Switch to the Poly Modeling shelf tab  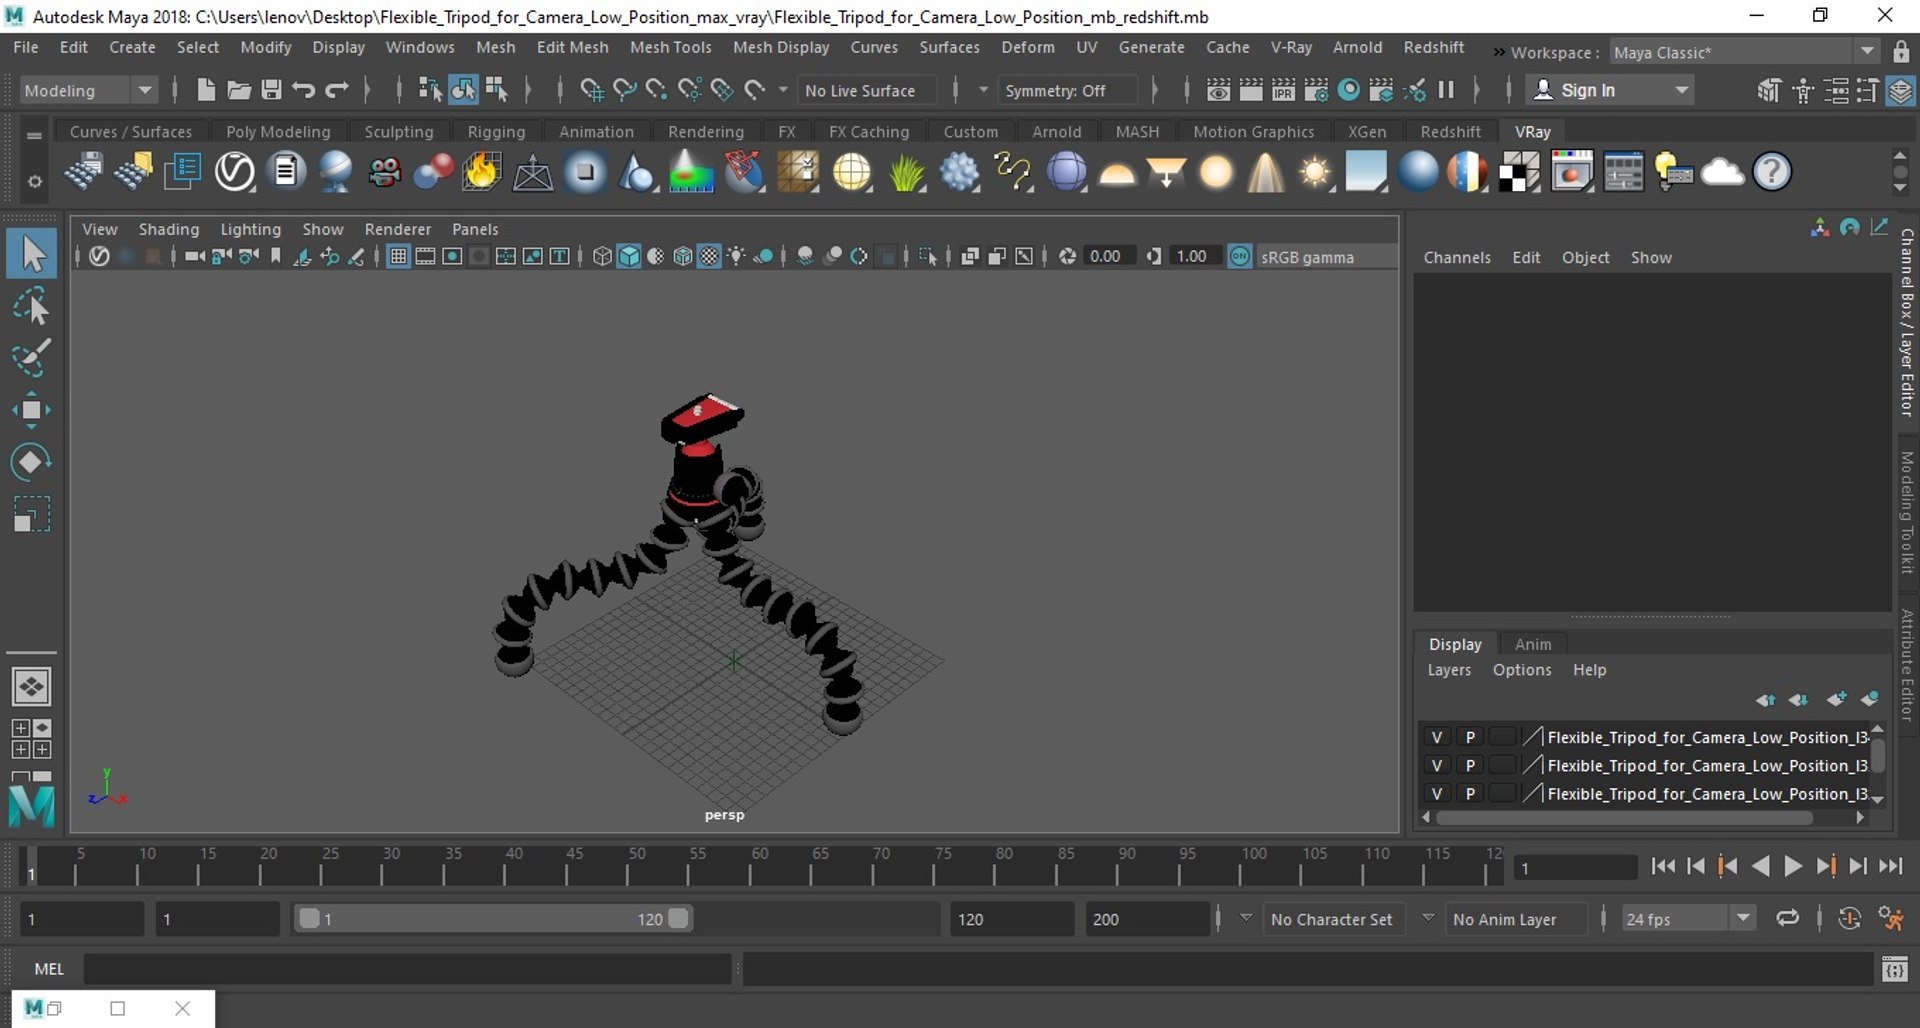(x=277, y=131)
